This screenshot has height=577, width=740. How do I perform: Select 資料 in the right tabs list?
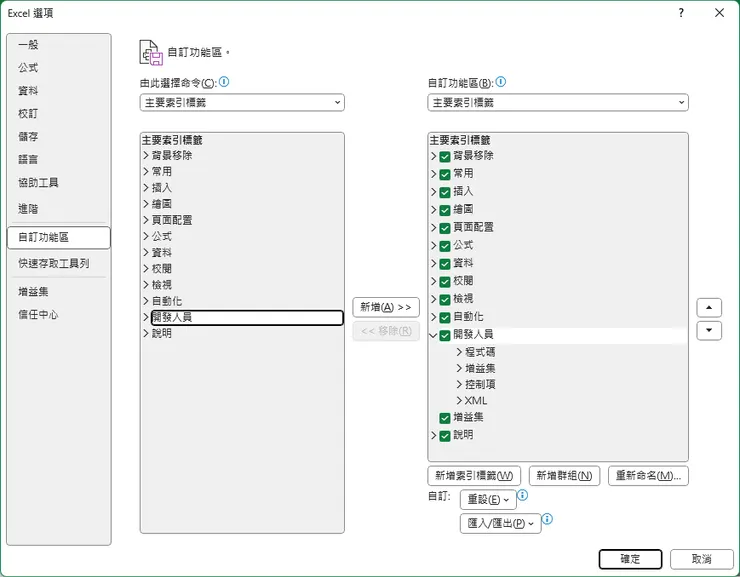[x=463, y=263]
